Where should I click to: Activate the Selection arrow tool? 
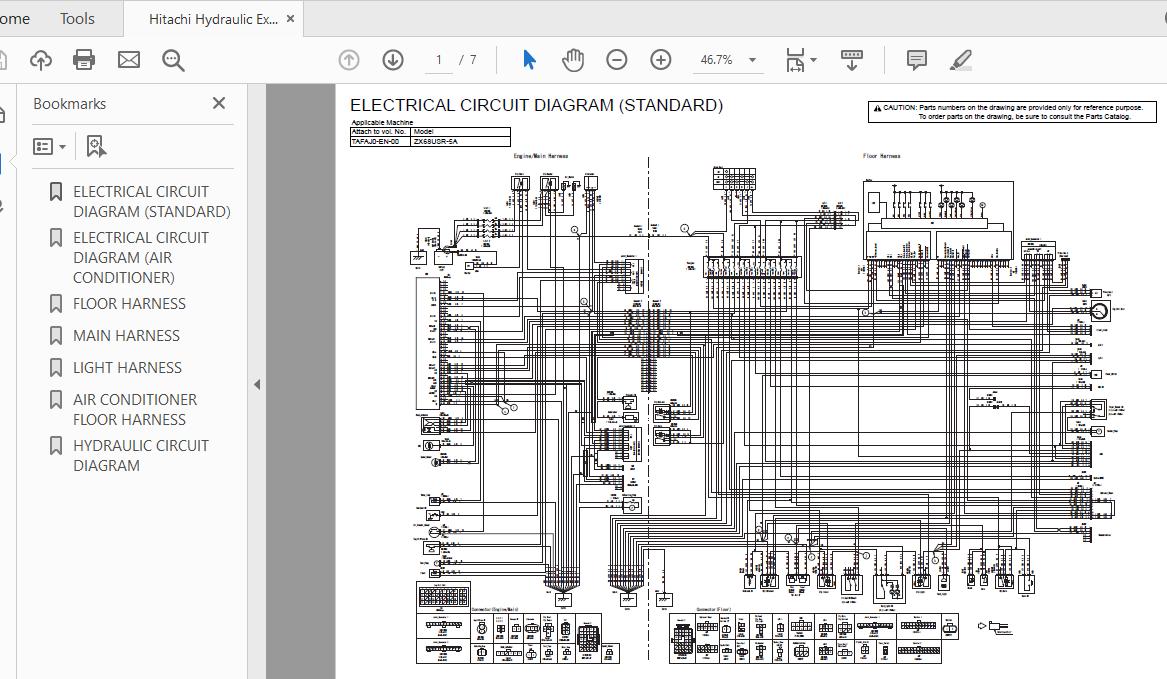point(529,60)
